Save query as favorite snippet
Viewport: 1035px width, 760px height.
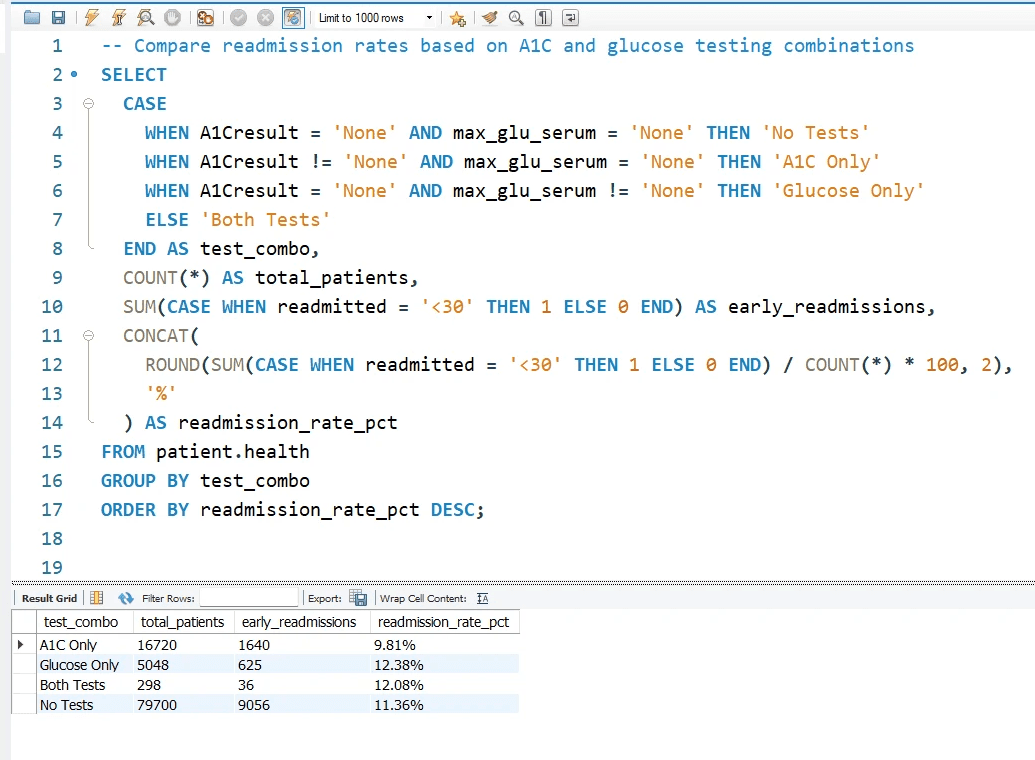tap(457, 18)
